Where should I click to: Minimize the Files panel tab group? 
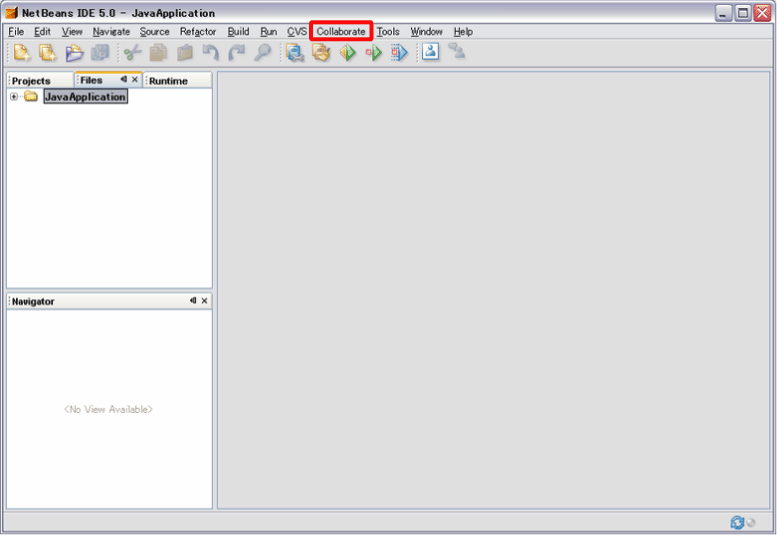[x=124, y=79]
